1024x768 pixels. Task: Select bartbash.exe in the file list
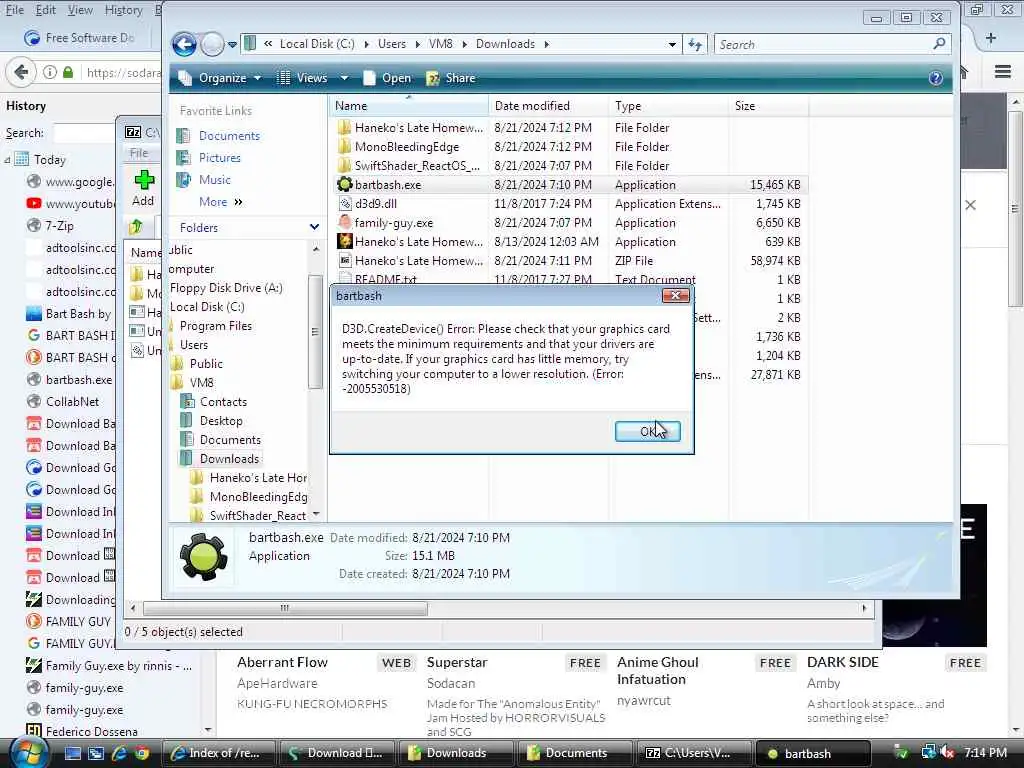coord(387,185)
